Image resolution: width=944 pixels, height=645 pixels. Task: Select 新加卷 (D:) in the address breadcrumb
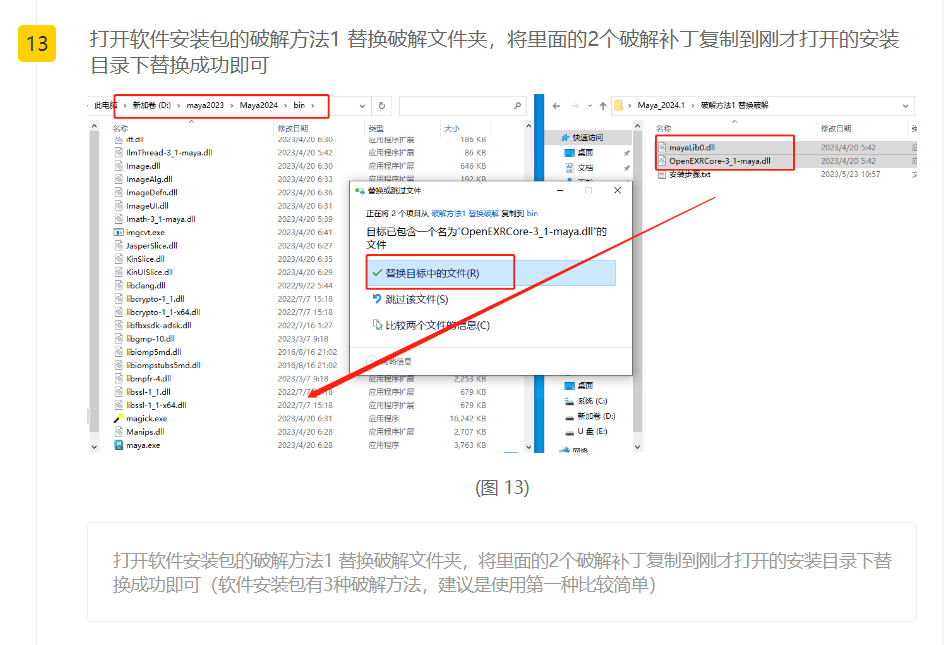pos(152,105)
